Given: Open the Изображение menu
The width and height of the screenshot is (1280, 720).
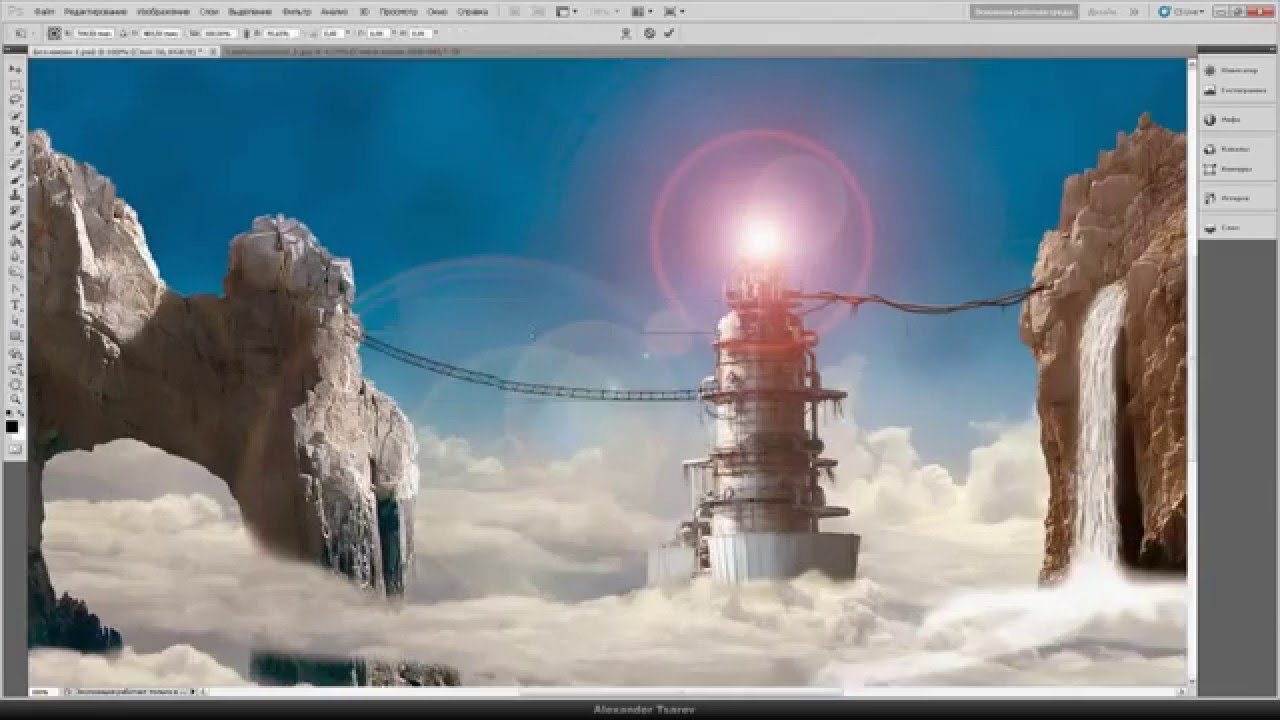Looking at the screenshot, I should 163,11.
